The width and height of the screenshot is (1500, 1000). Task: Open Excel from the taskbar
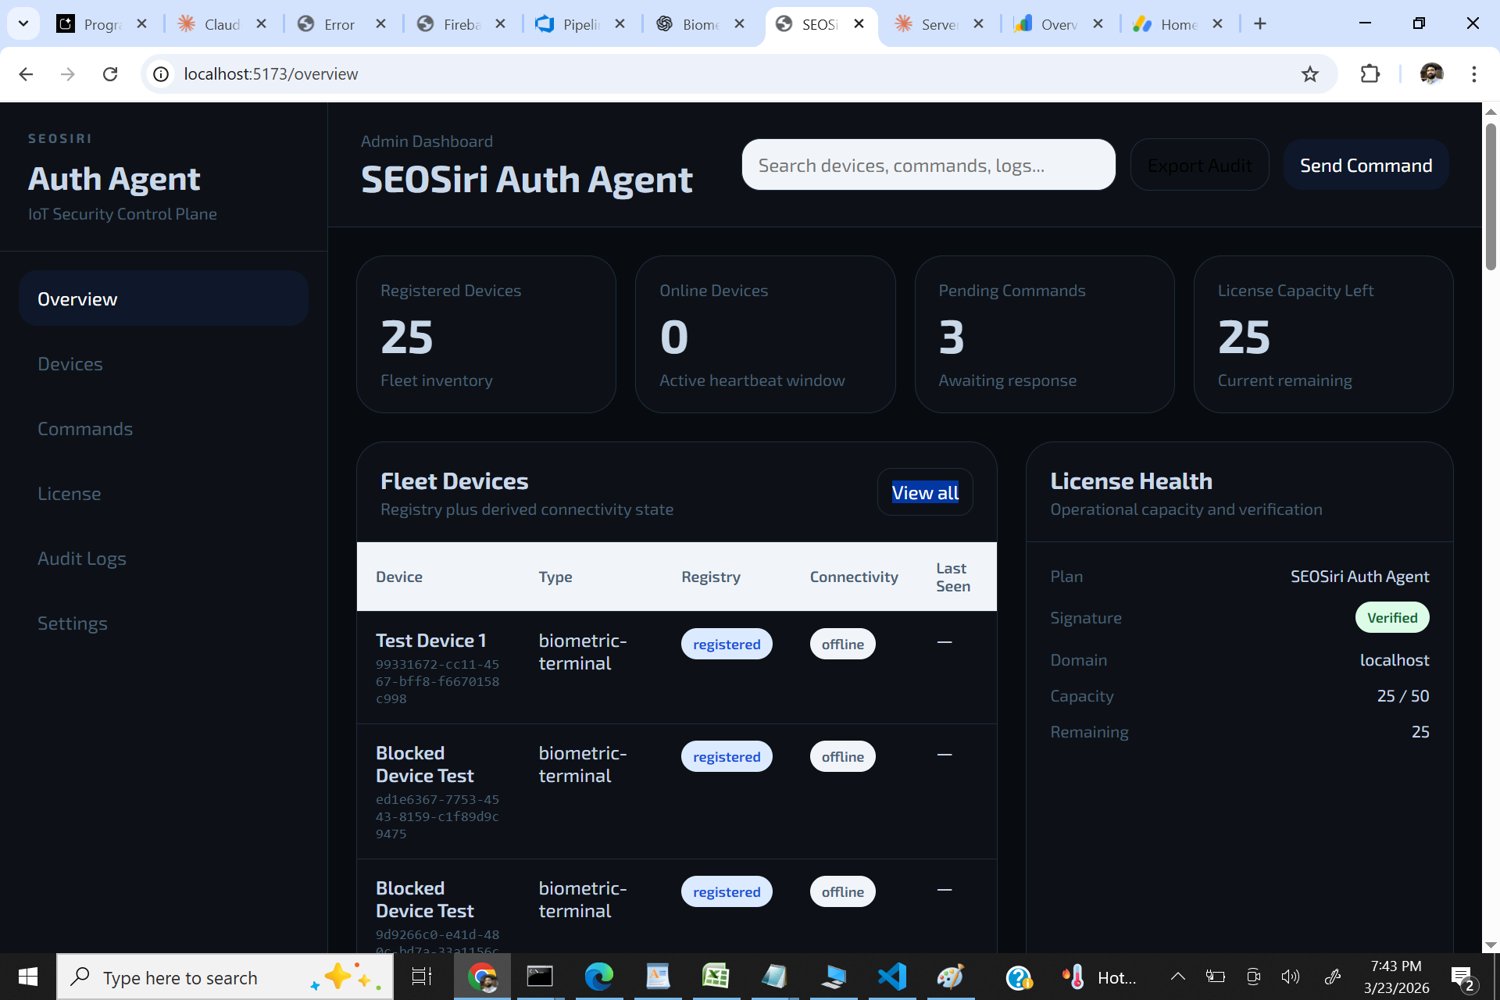tap(714, 977)
